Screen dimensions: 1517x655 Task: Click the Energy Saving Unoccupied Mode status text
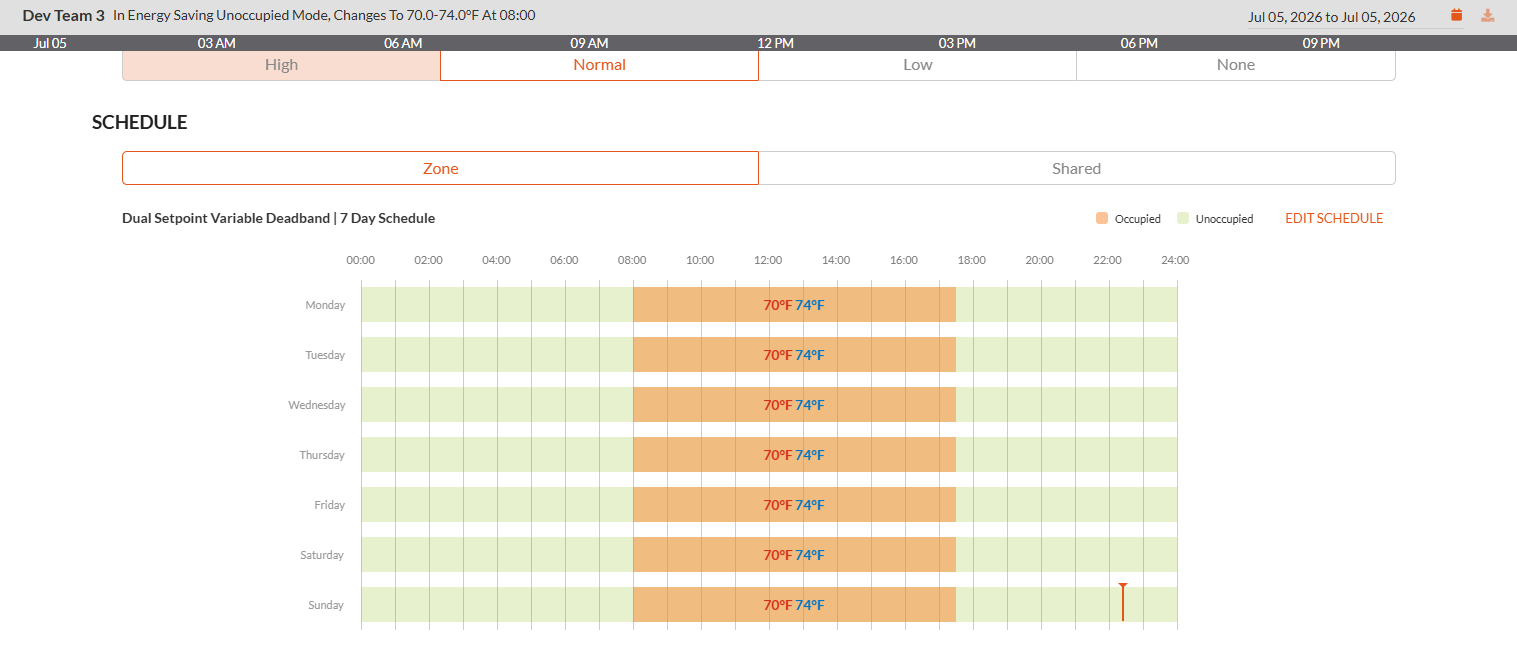point(324,16)
